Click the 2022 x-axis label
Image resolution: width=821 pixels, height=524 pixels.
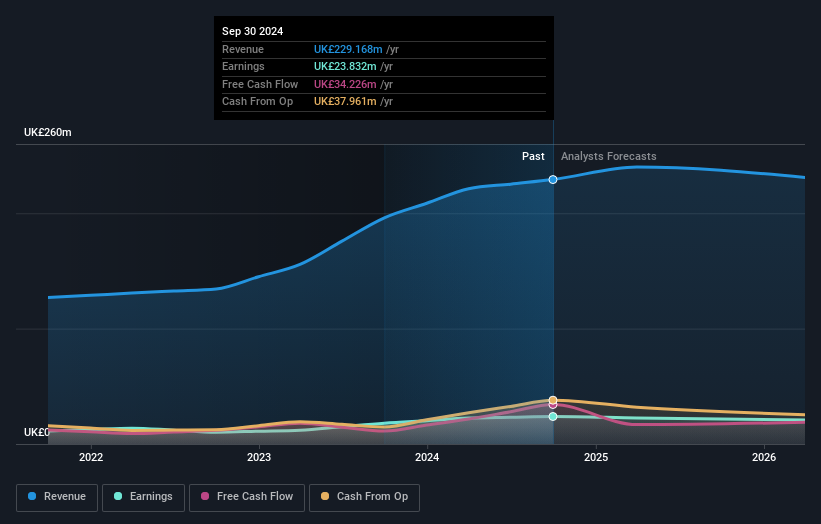click(x=91, y=457)
